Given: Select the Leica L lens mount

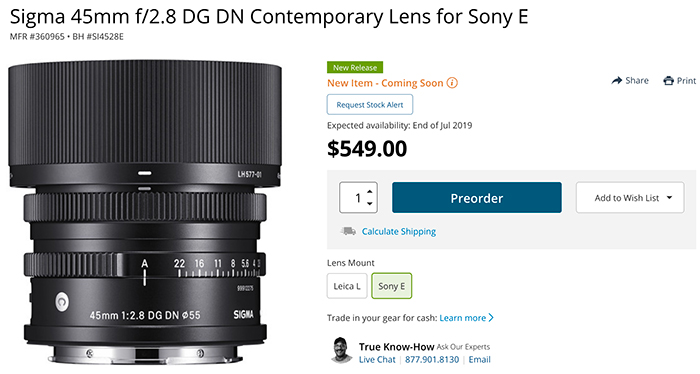Looking at the screenshot, I should point(347,286).
